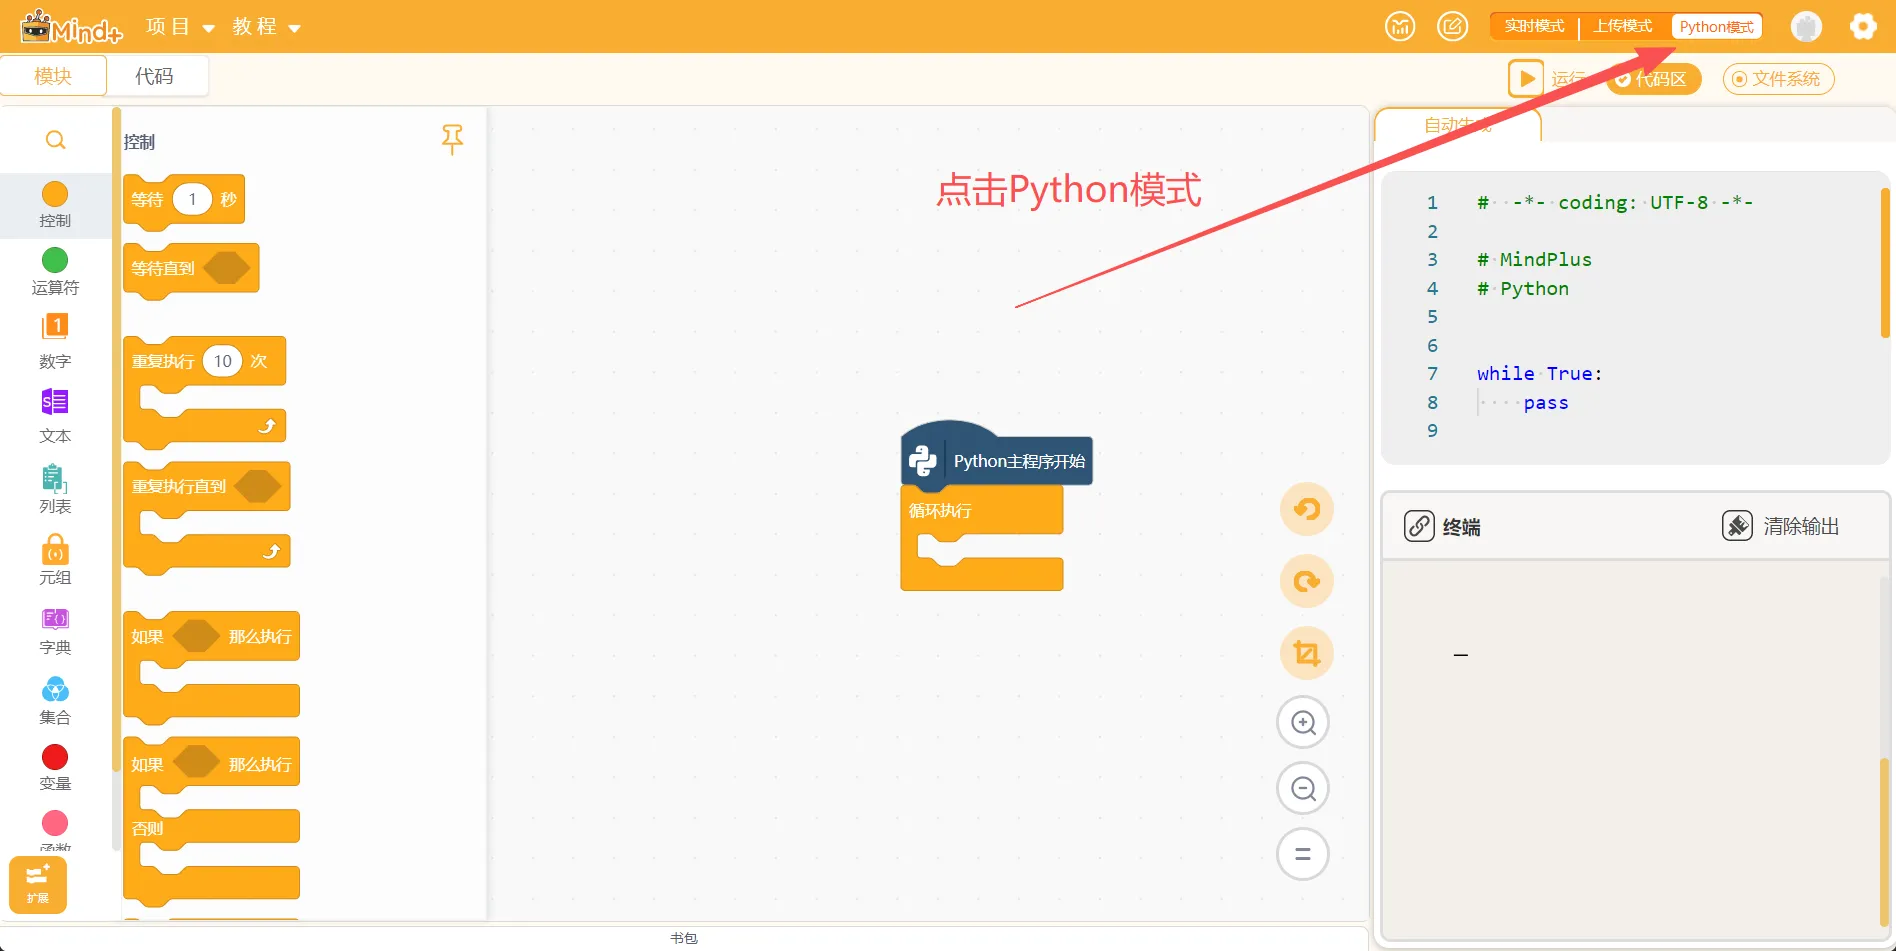
Task: Click the undo button on the canvas
Action: pos(1306,510)
